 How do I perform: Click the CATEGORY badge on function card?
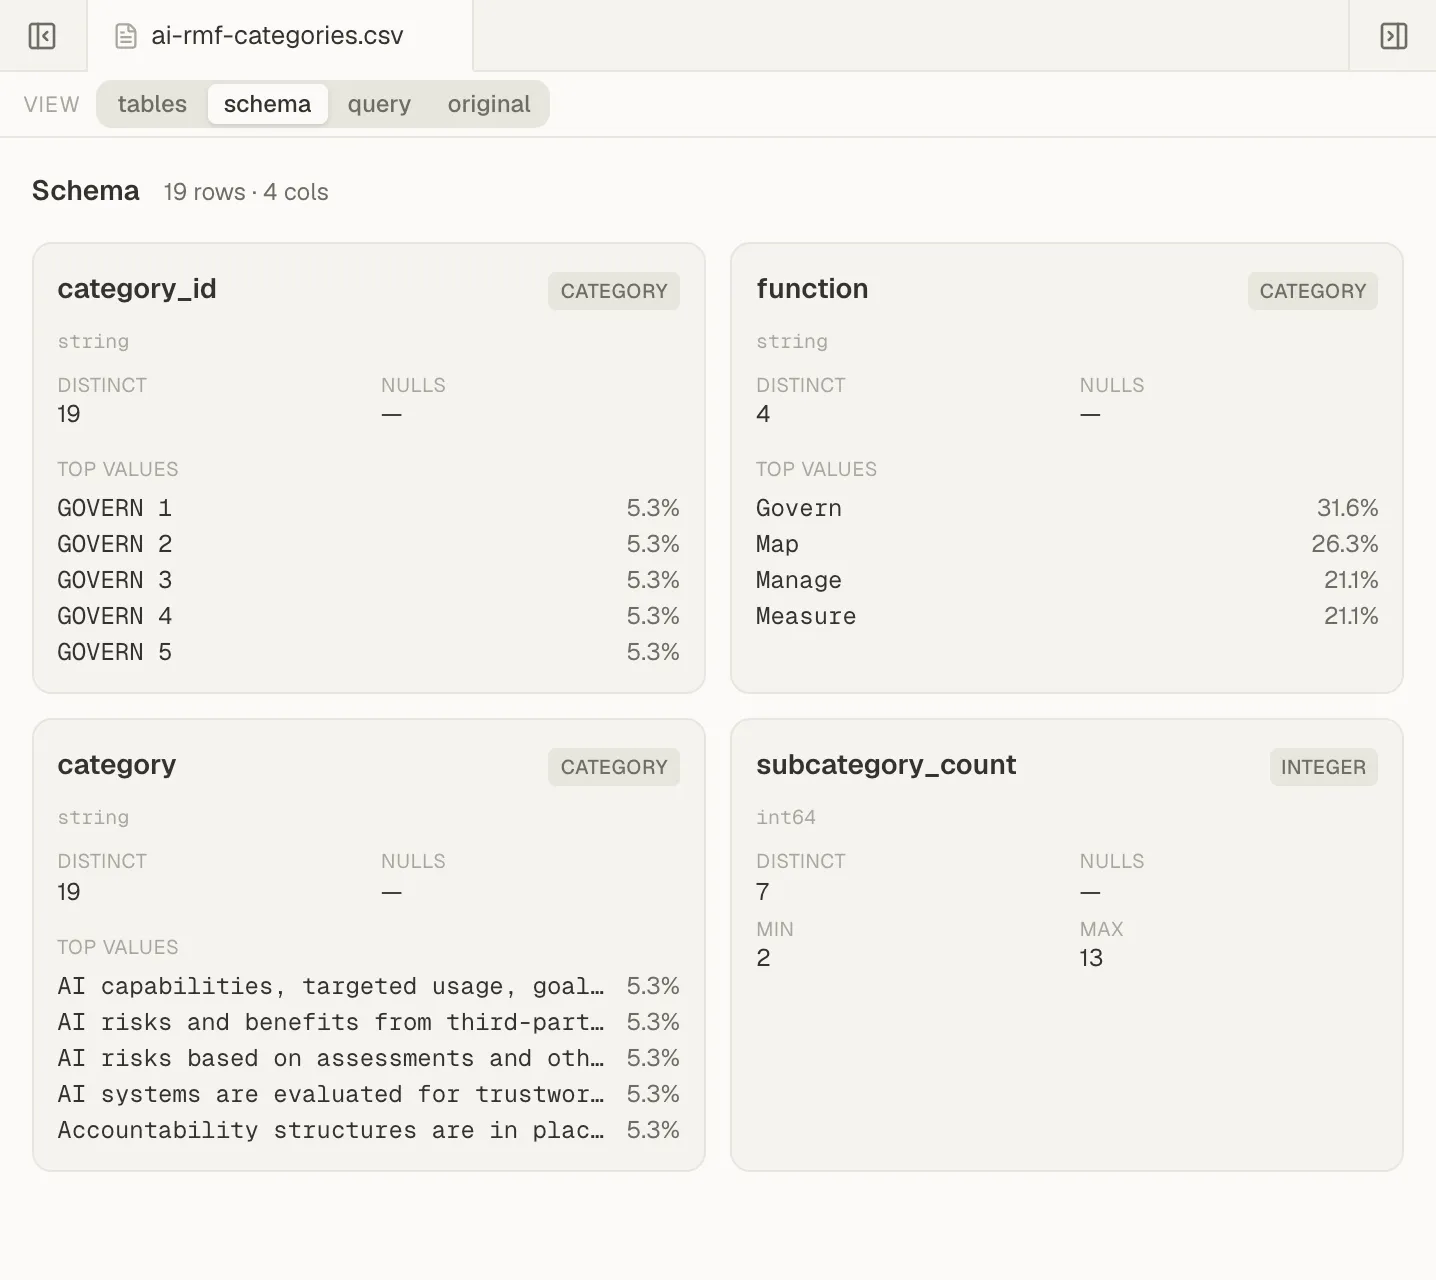coord(1312,291)
